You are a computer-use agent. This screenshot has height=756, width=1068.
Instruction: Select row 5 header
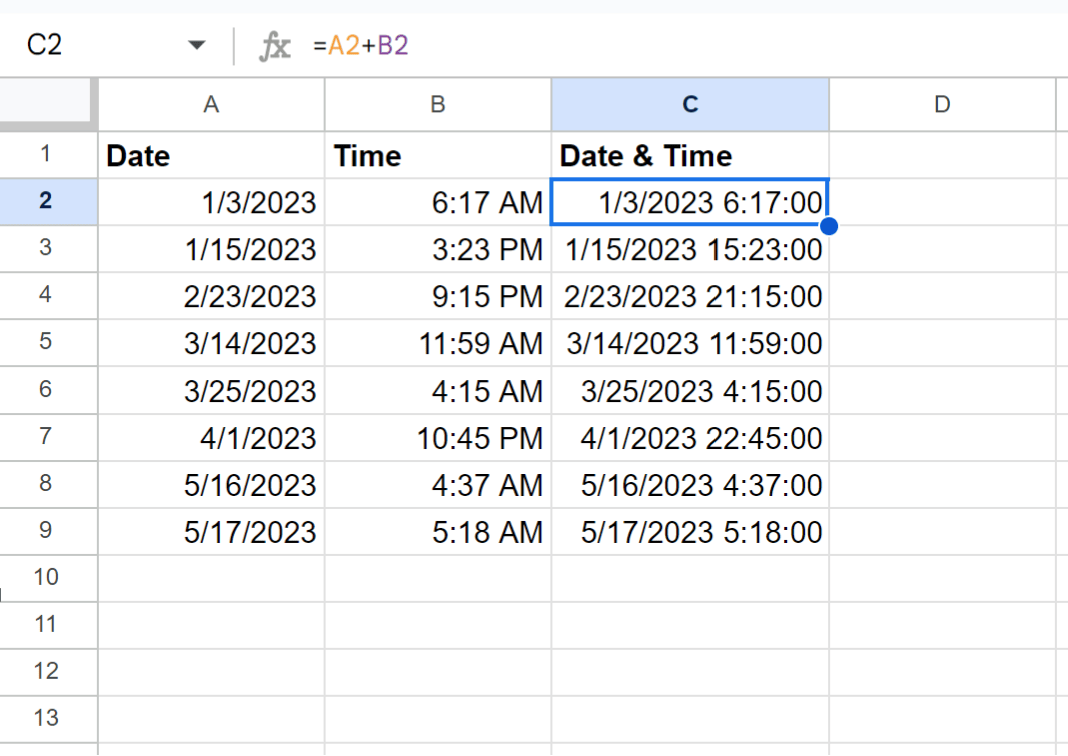click(x=46, y=343)
